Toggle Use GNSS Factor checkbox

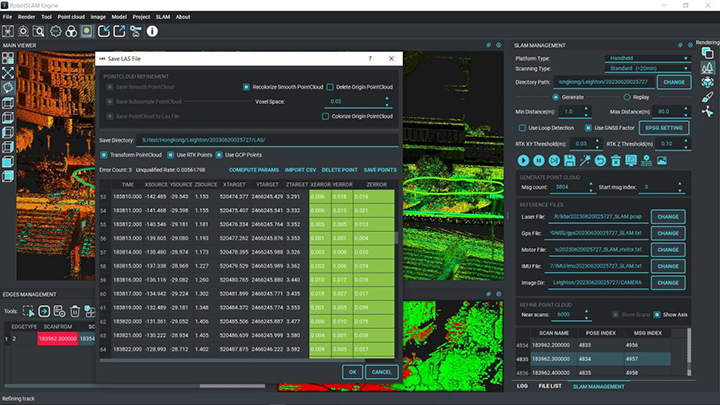[588, 128]
